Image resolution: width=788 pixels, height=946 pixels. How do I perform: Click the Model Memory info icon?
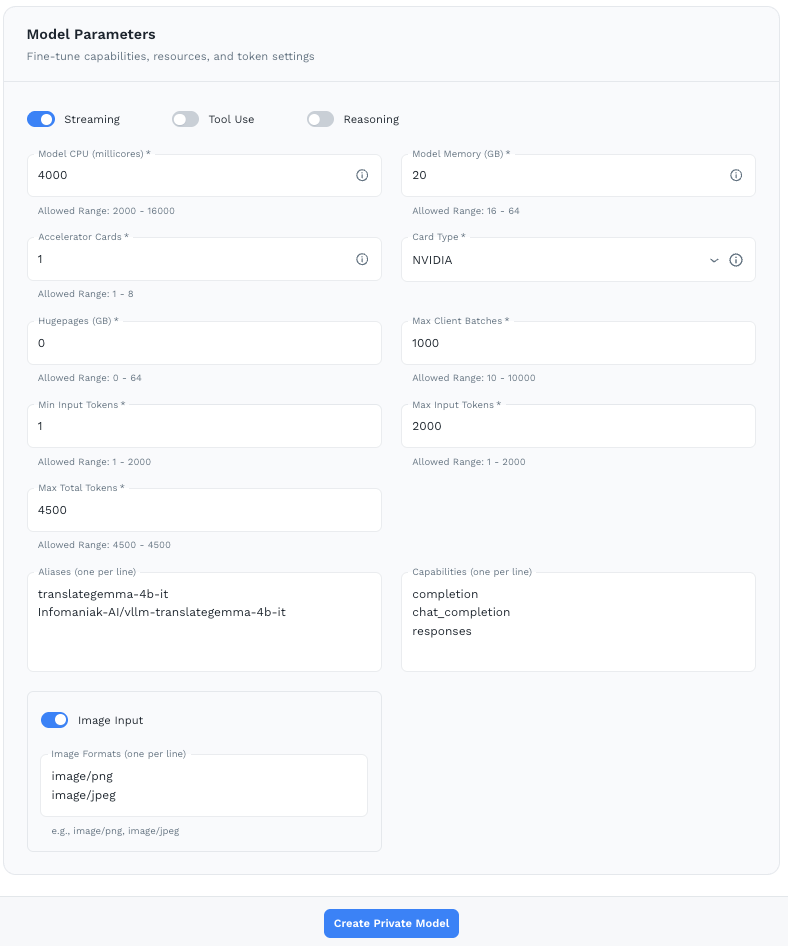tap(736, 175)
